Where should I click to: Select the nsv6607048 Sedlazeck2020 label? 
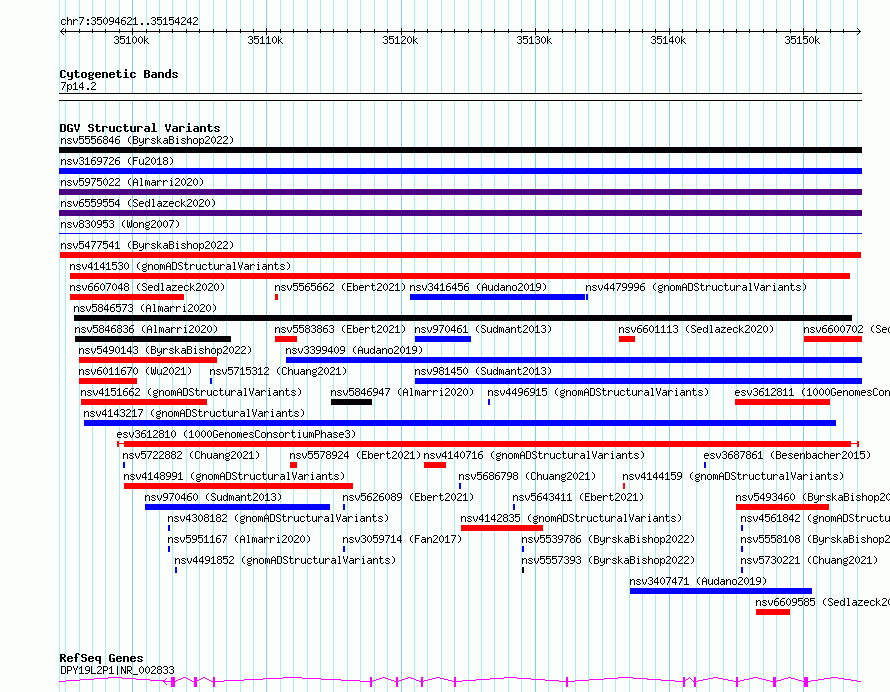(147, 287)
